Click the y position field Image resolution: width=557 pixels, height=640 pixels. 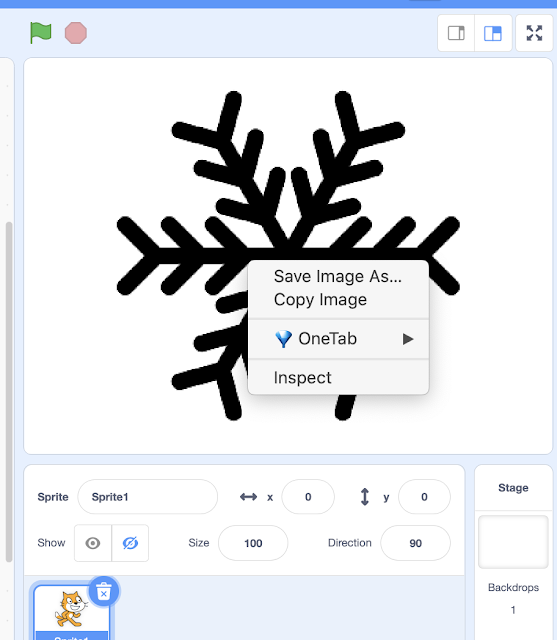(x=424, y=497)
